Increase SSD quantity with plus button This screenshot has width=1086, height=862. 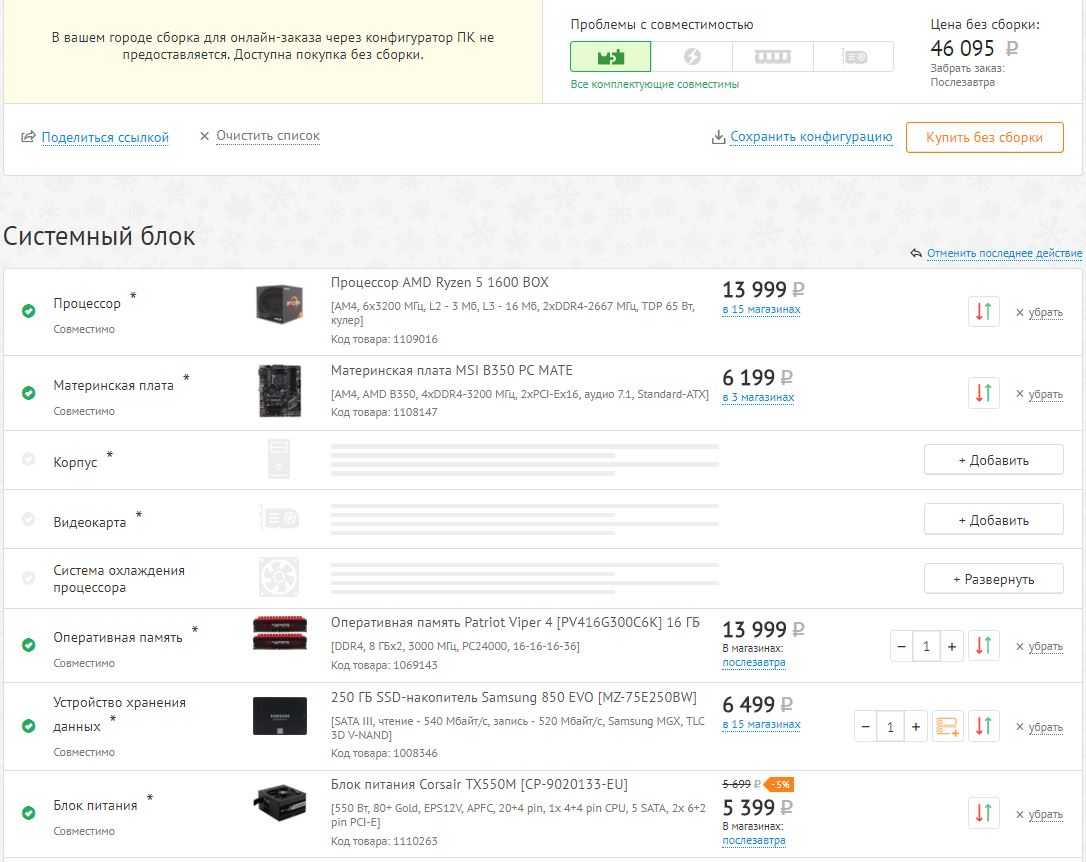pyautogui.click(x=916, y=727)
